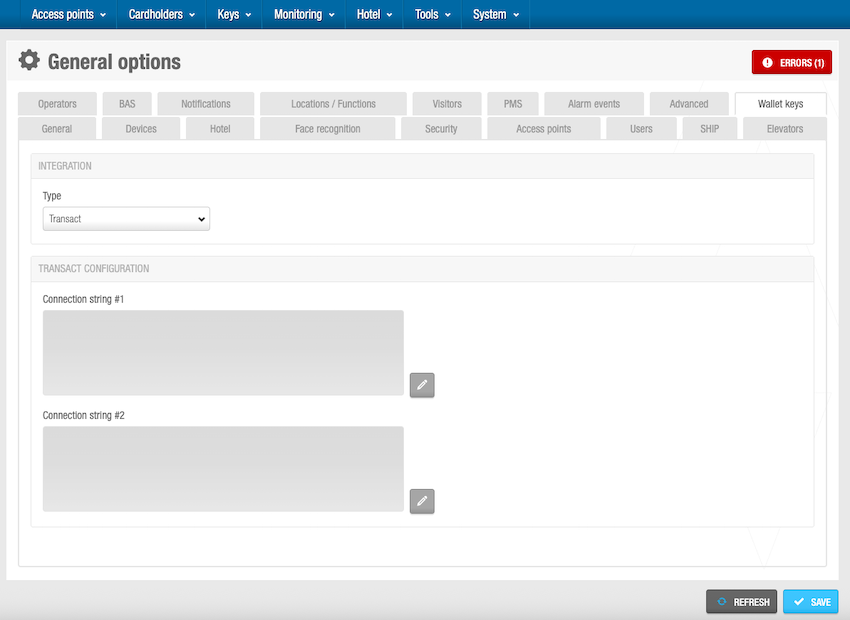Open the integration Type dropdown
850x620 pixels.
[126, 219]
